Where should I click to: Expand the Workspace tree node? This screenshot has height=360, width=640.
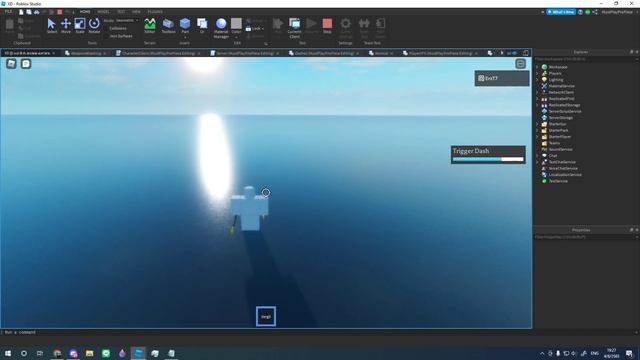538,67
